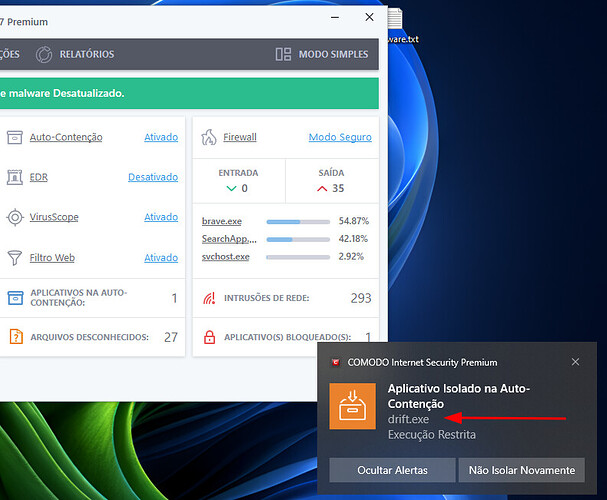Click the Ocultar Alertas button
Viewport: 607px width, 500px height.
[392, 470]
